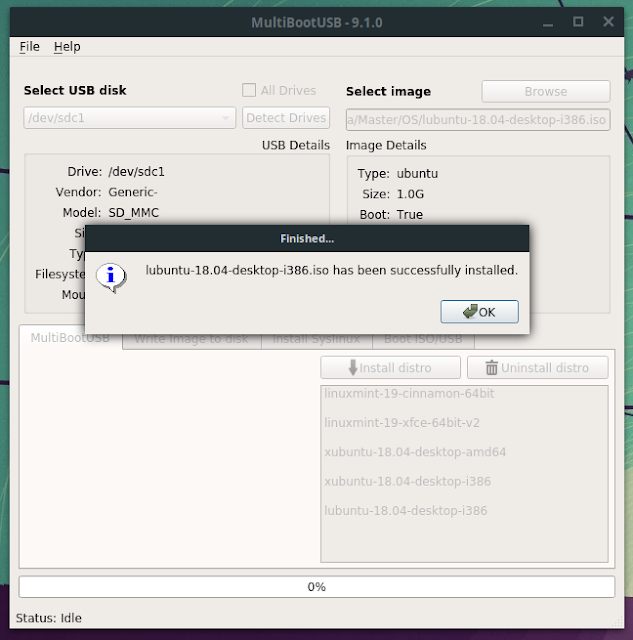633x640 pixels.
Task: Click the image Boot True value
Action: [x=410, y=215]
